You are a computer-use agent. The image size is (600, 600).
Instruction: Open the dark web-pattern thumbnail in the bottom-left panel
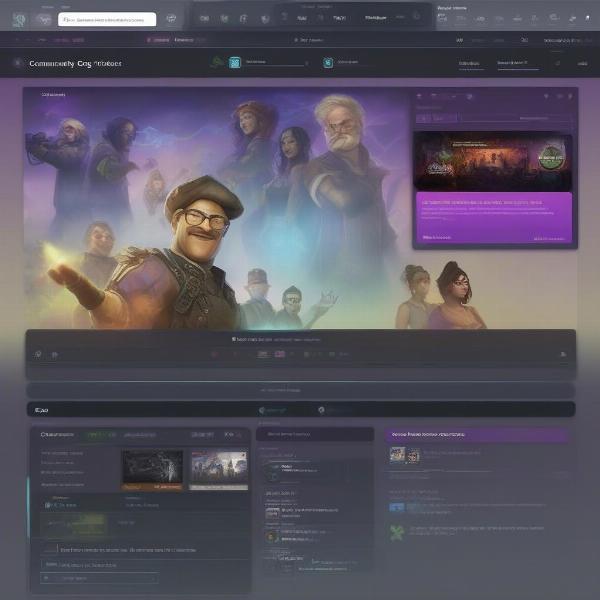[152, 470]
